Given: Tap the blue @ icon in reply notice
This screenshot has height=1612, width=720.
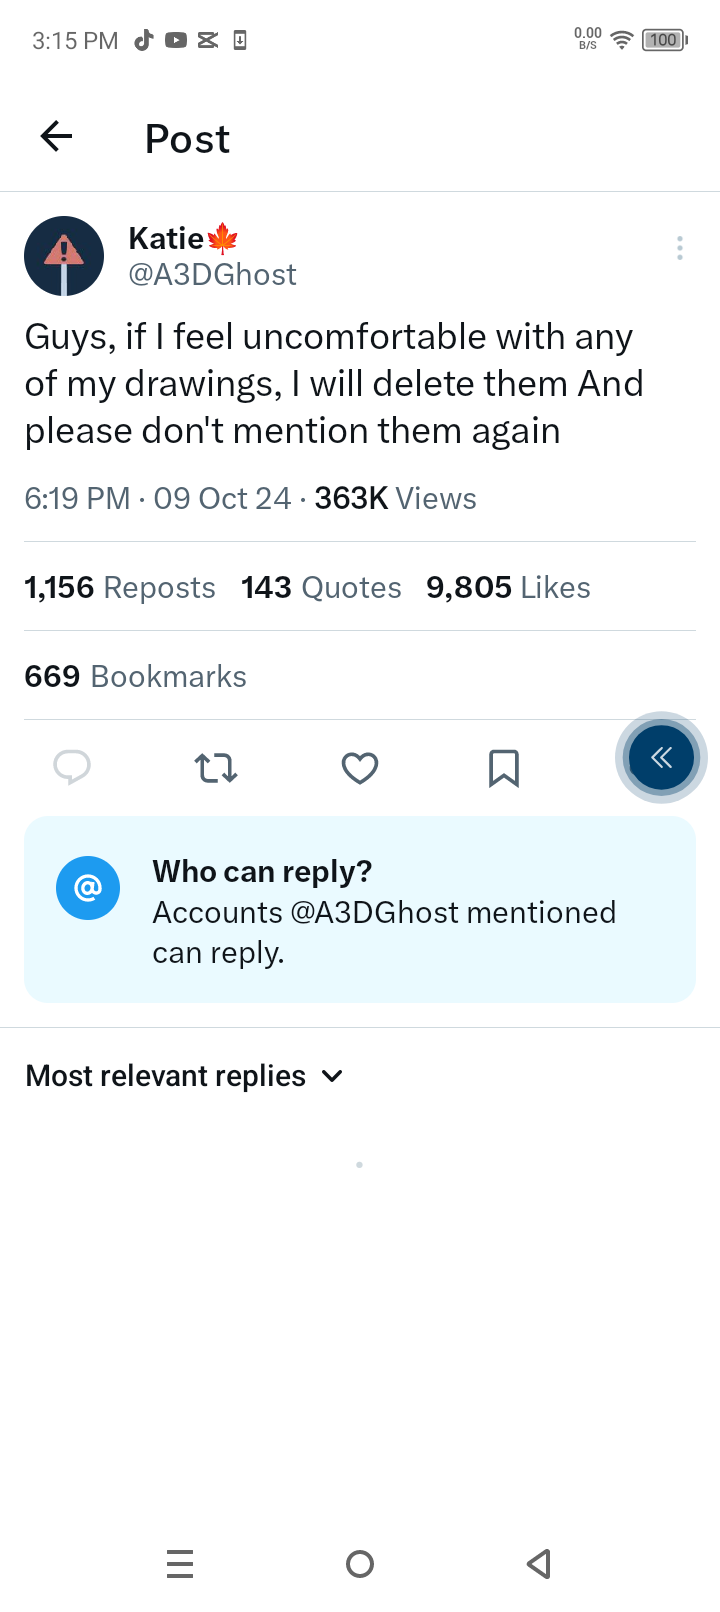Looking at the screenshot, I should [x=88, y=888].
